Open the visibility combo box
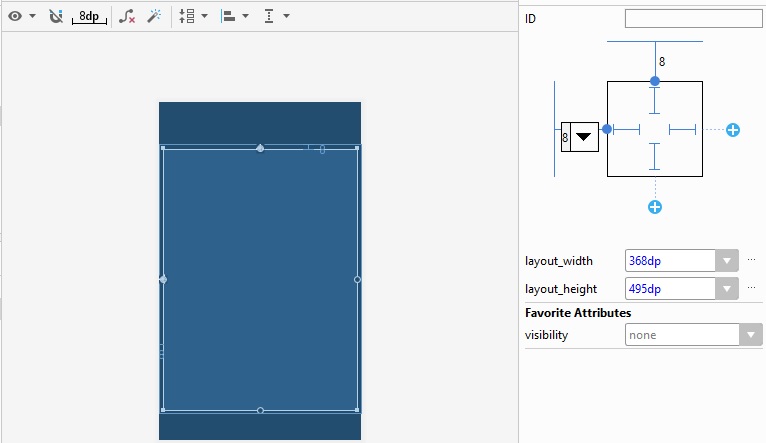The image size is (766, 443). tap(693, 335)
